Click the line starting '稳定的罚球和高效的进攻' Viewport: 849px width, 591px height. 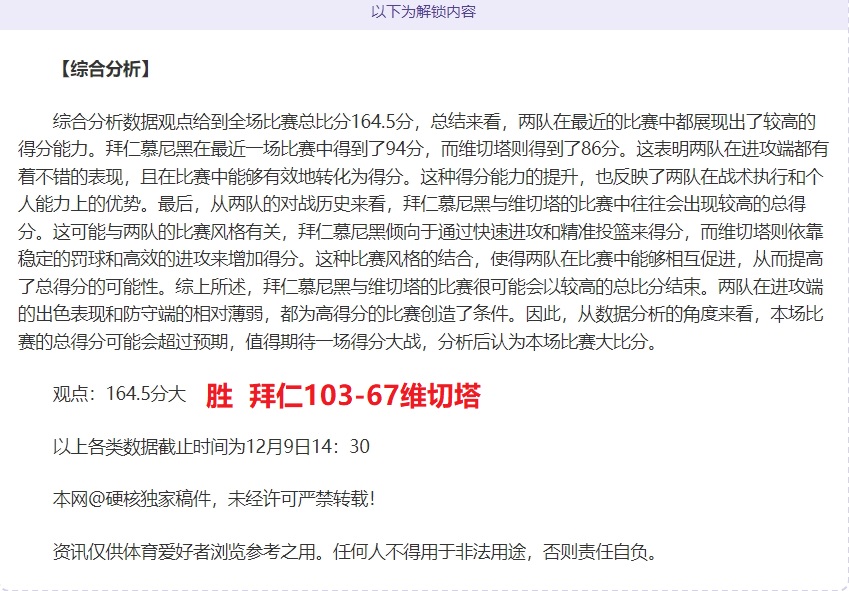click(421, 259)
